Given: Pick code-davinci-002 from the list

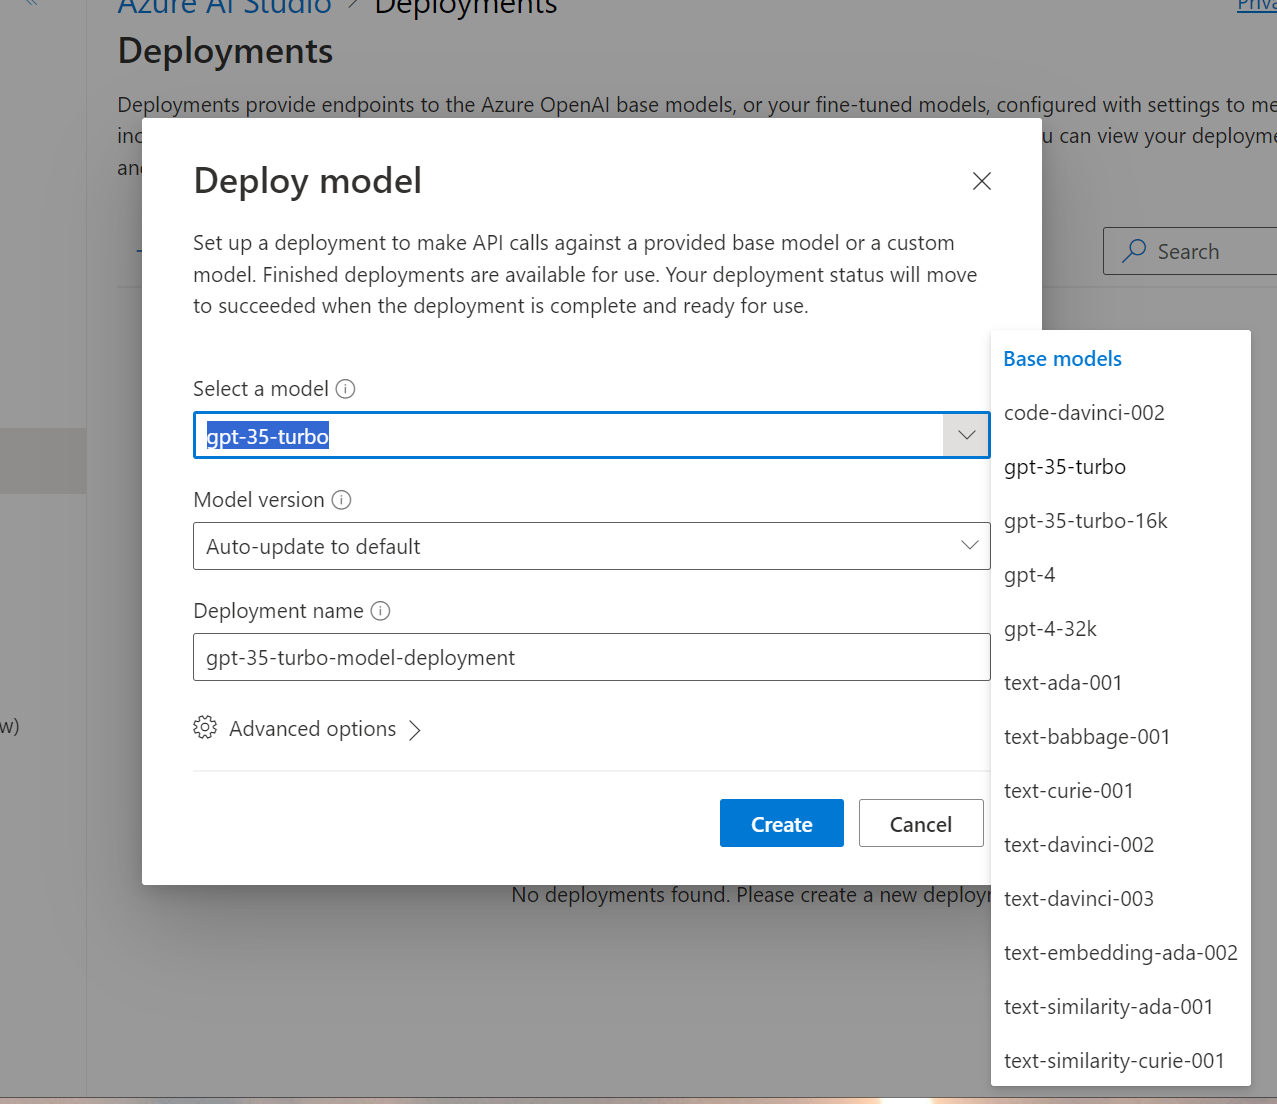Looking at the screenshot, I should [x=1084, y=413].
